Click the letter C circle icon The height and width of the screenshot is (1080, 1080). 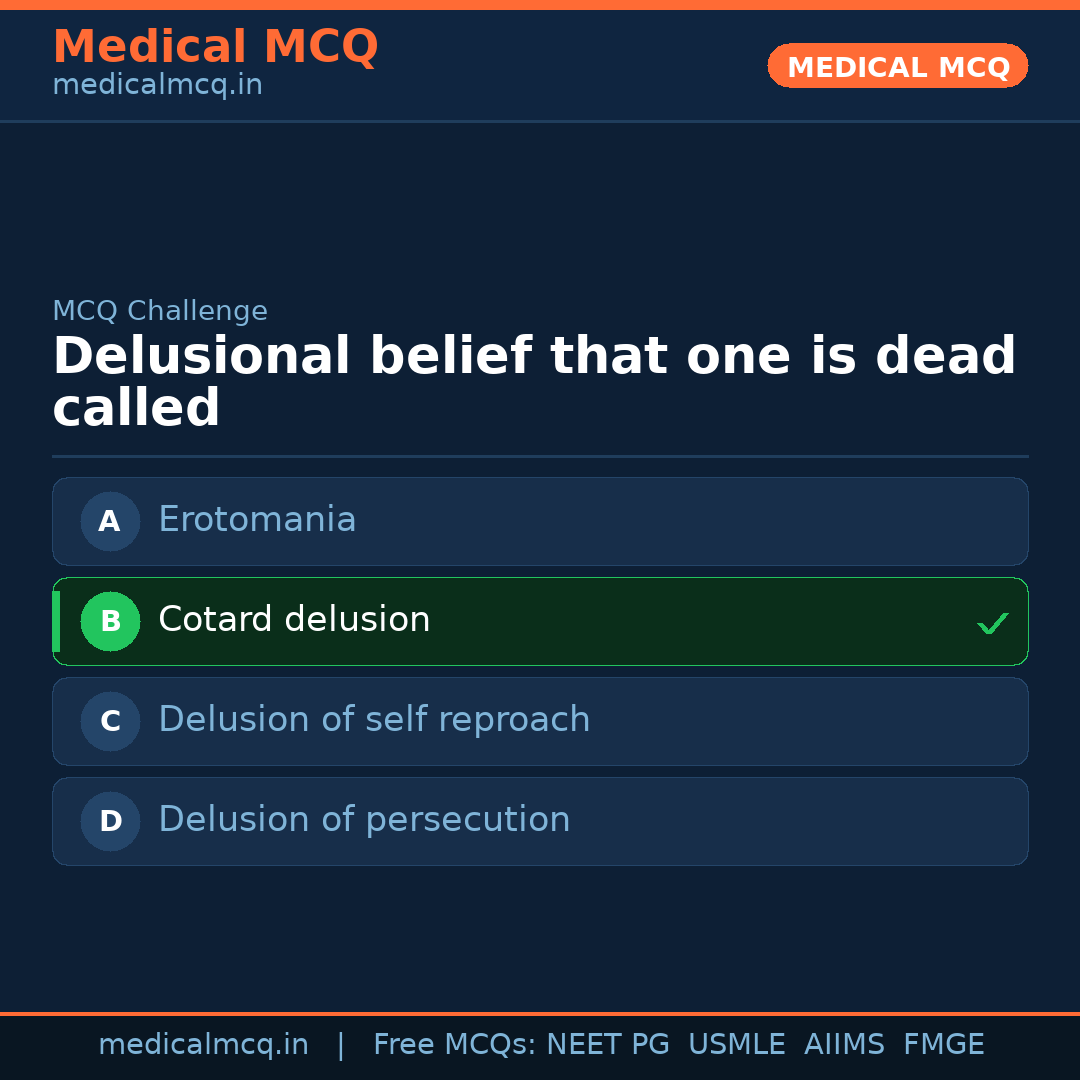click(x=110, y=721)
